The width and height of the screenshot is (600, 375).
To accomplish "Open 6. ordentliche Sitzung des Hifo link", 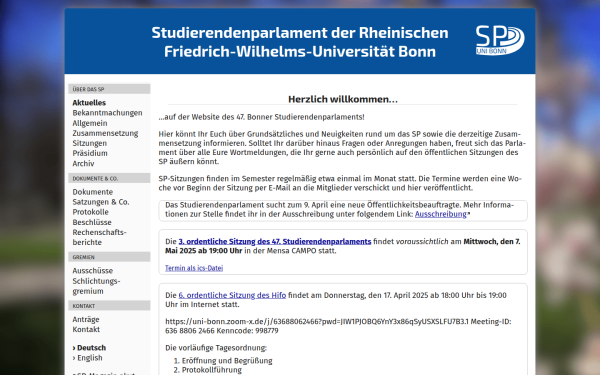I will (232, 295).
